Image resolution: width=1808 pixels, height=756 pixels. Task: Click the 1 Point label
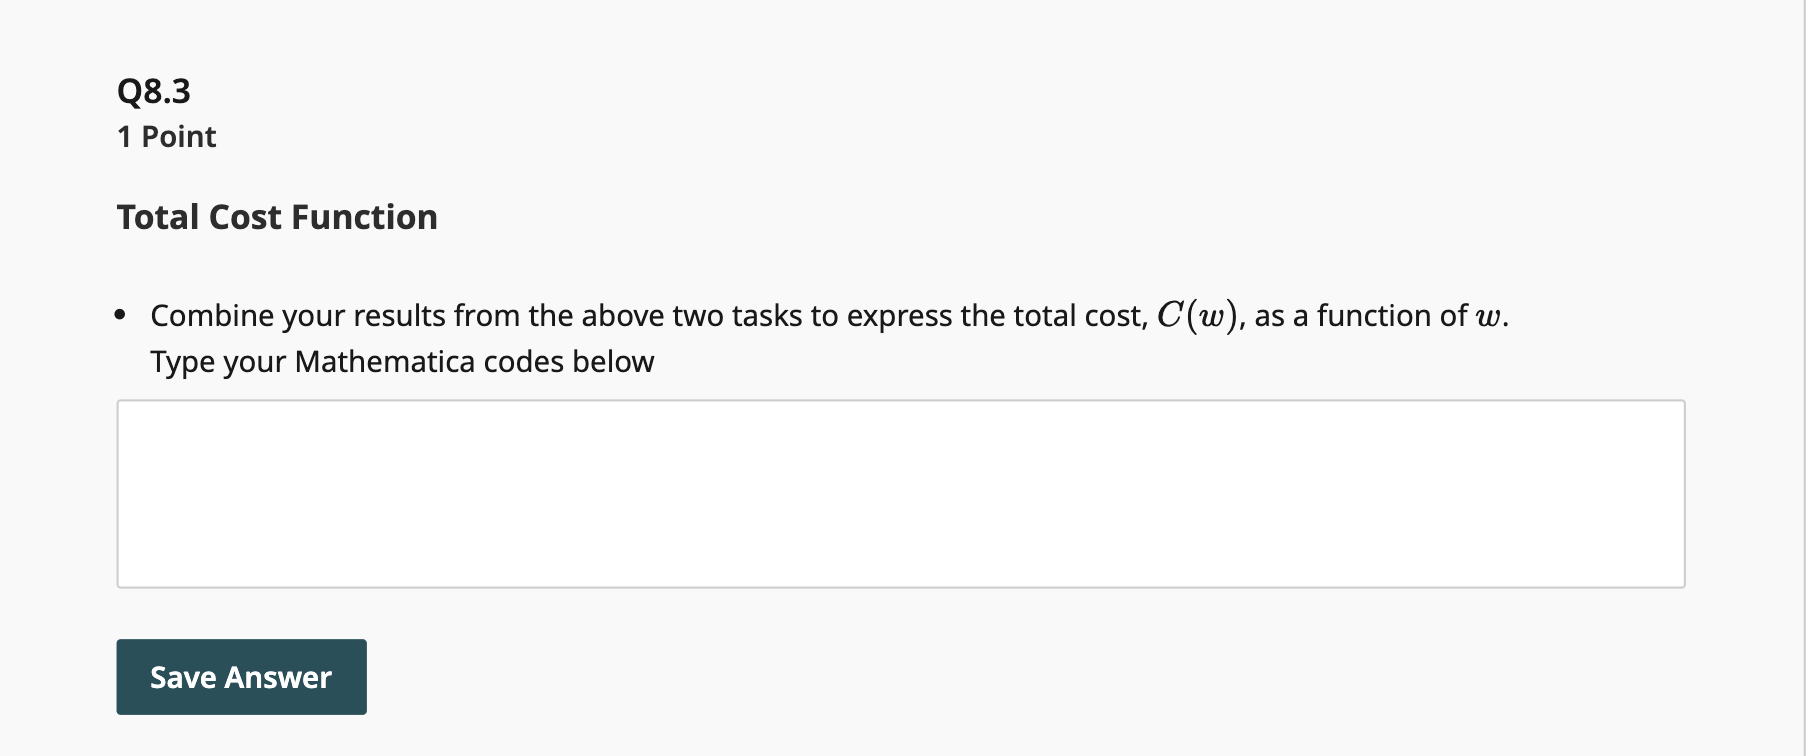(165, 136)
